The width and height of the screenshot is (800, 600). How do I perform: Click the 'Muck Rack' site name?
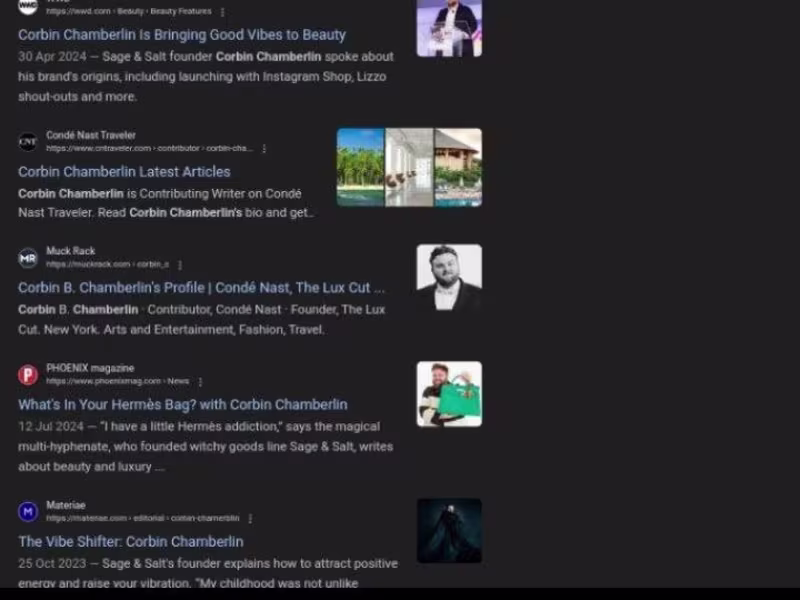(70, 251)
